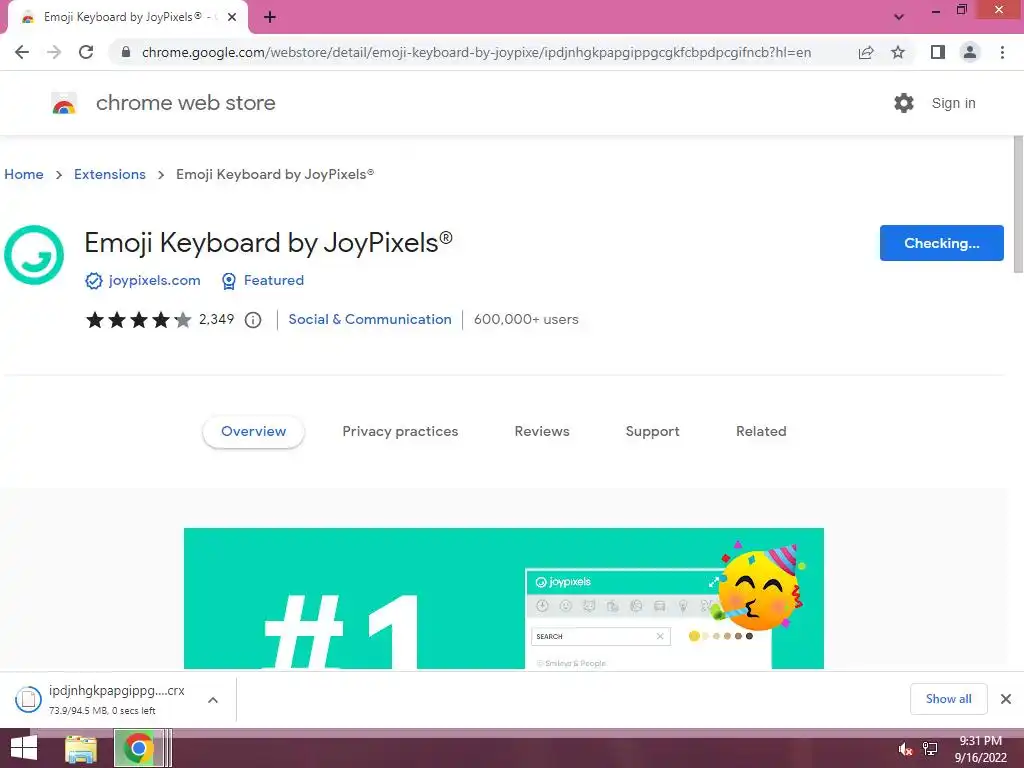Open a new browser tab
This screenshot has height=768, width=1024.
coord(270,18)
